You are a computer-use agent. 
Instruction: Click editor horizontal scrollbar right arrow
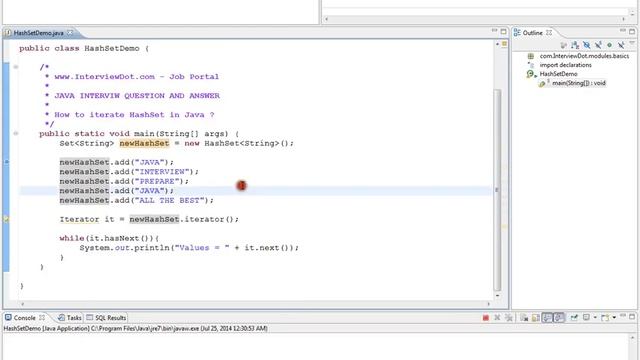click(489, 304)
